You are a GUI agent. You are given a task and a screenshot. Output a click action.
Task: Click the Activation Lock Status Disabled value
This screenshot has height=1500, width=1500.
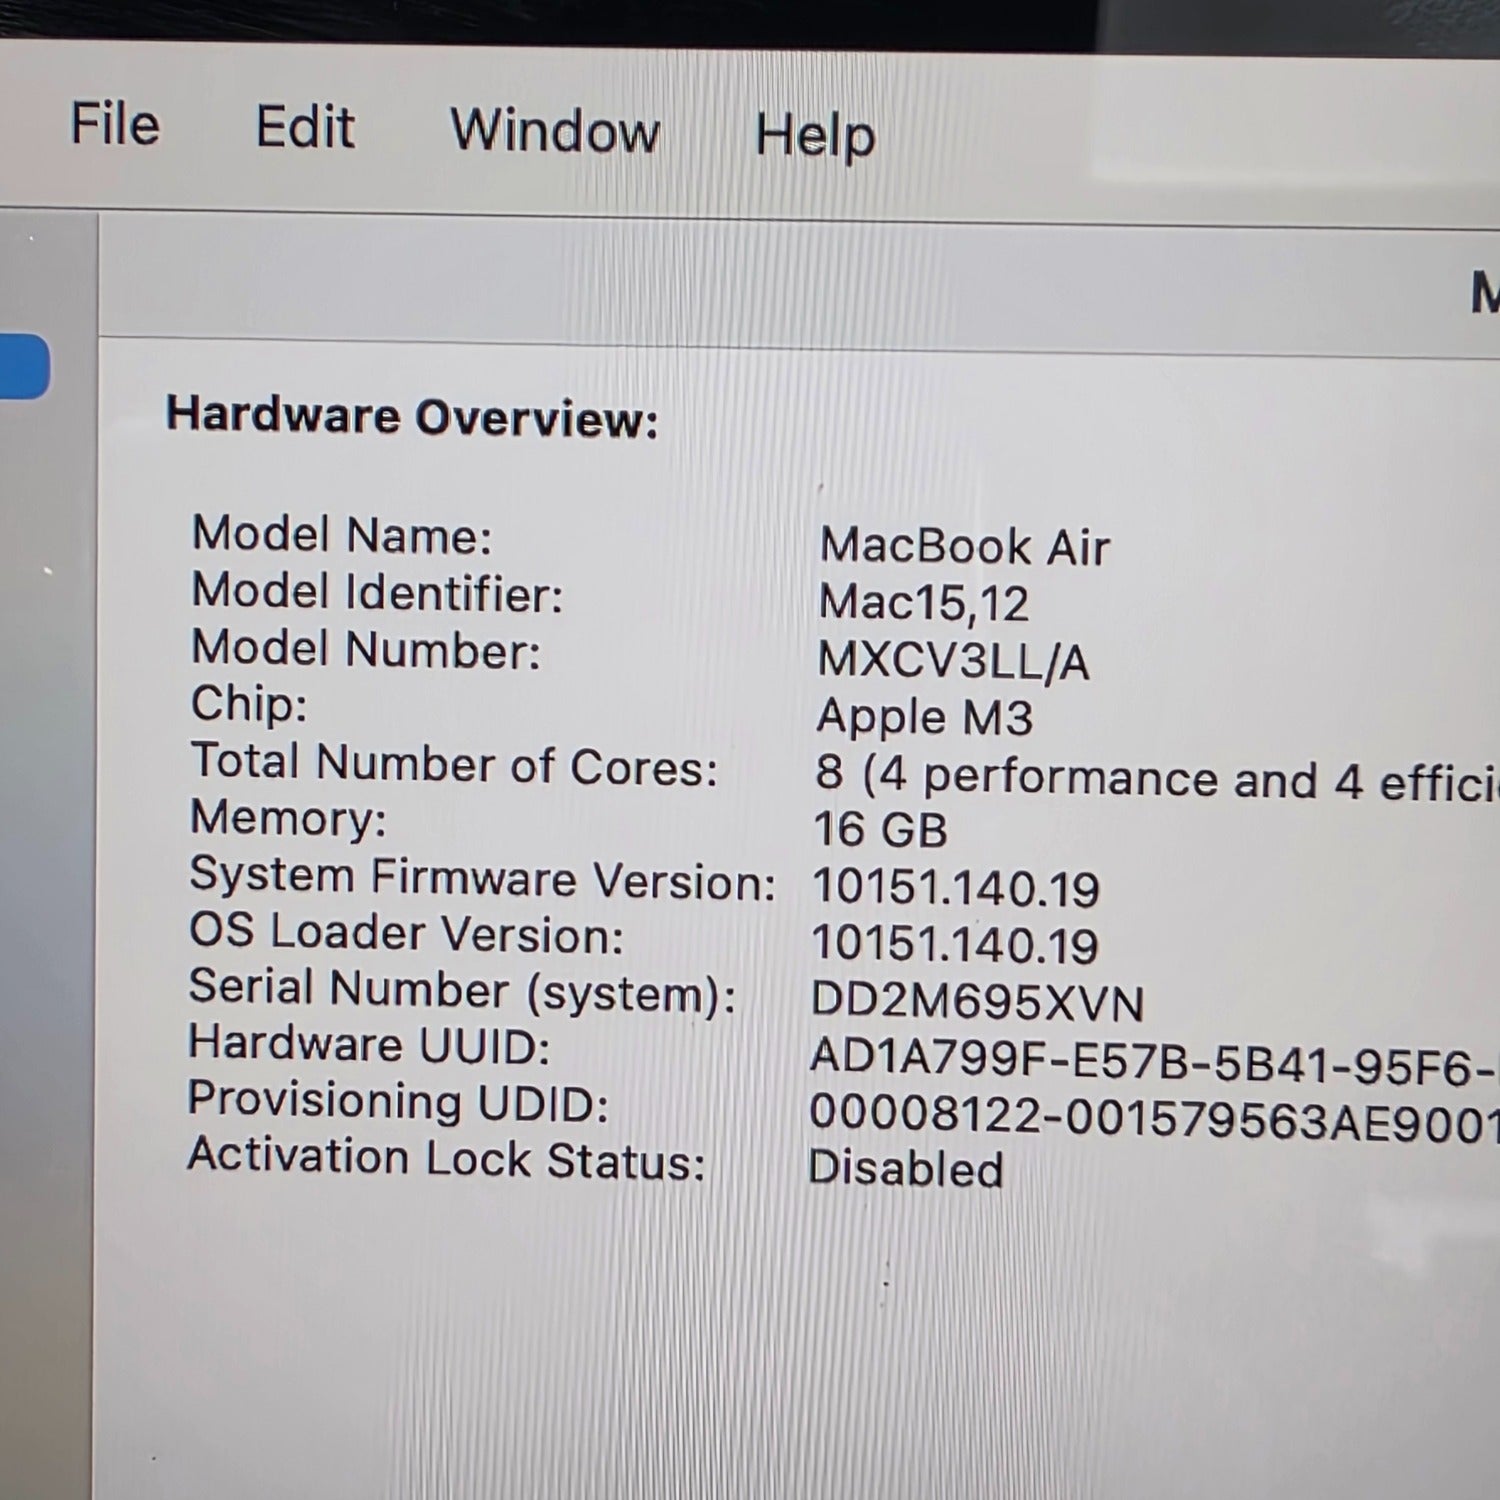point(905,1169)
